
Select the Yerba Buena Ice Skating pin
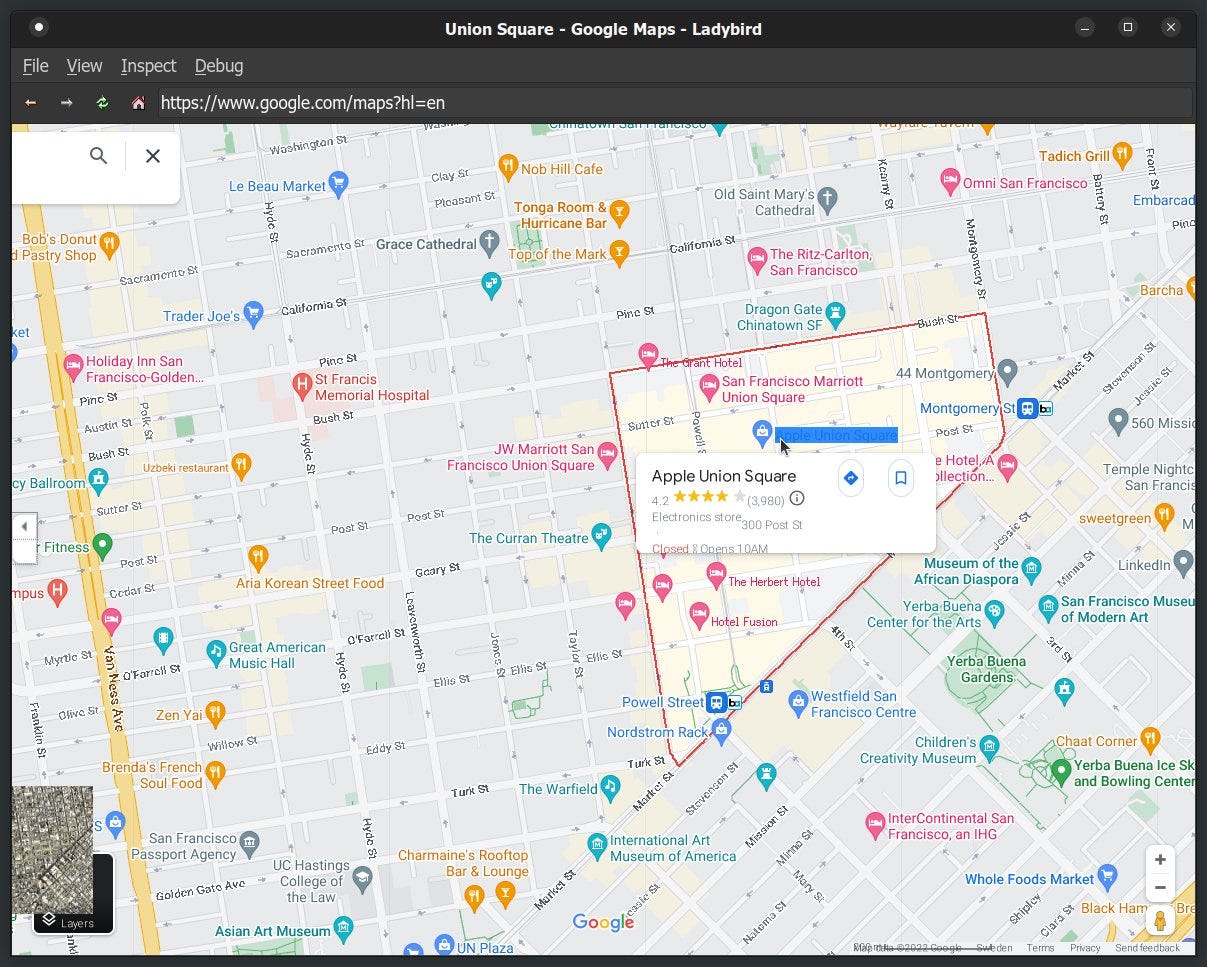1061,771
